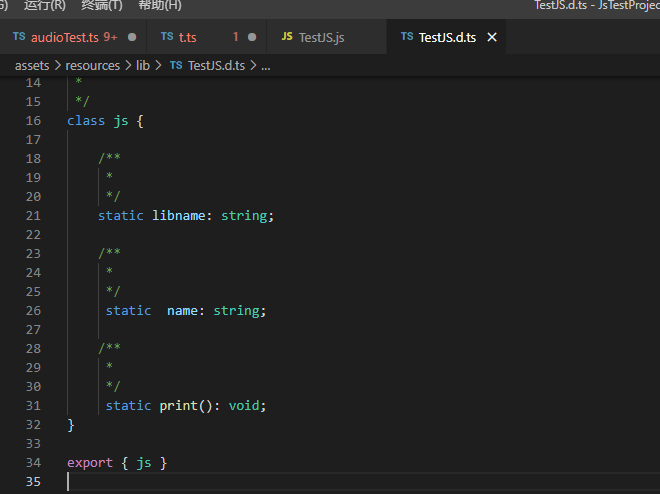
Task: Click the assets breadcrumb
Action: pyautogui.click(x=32, y=66)
